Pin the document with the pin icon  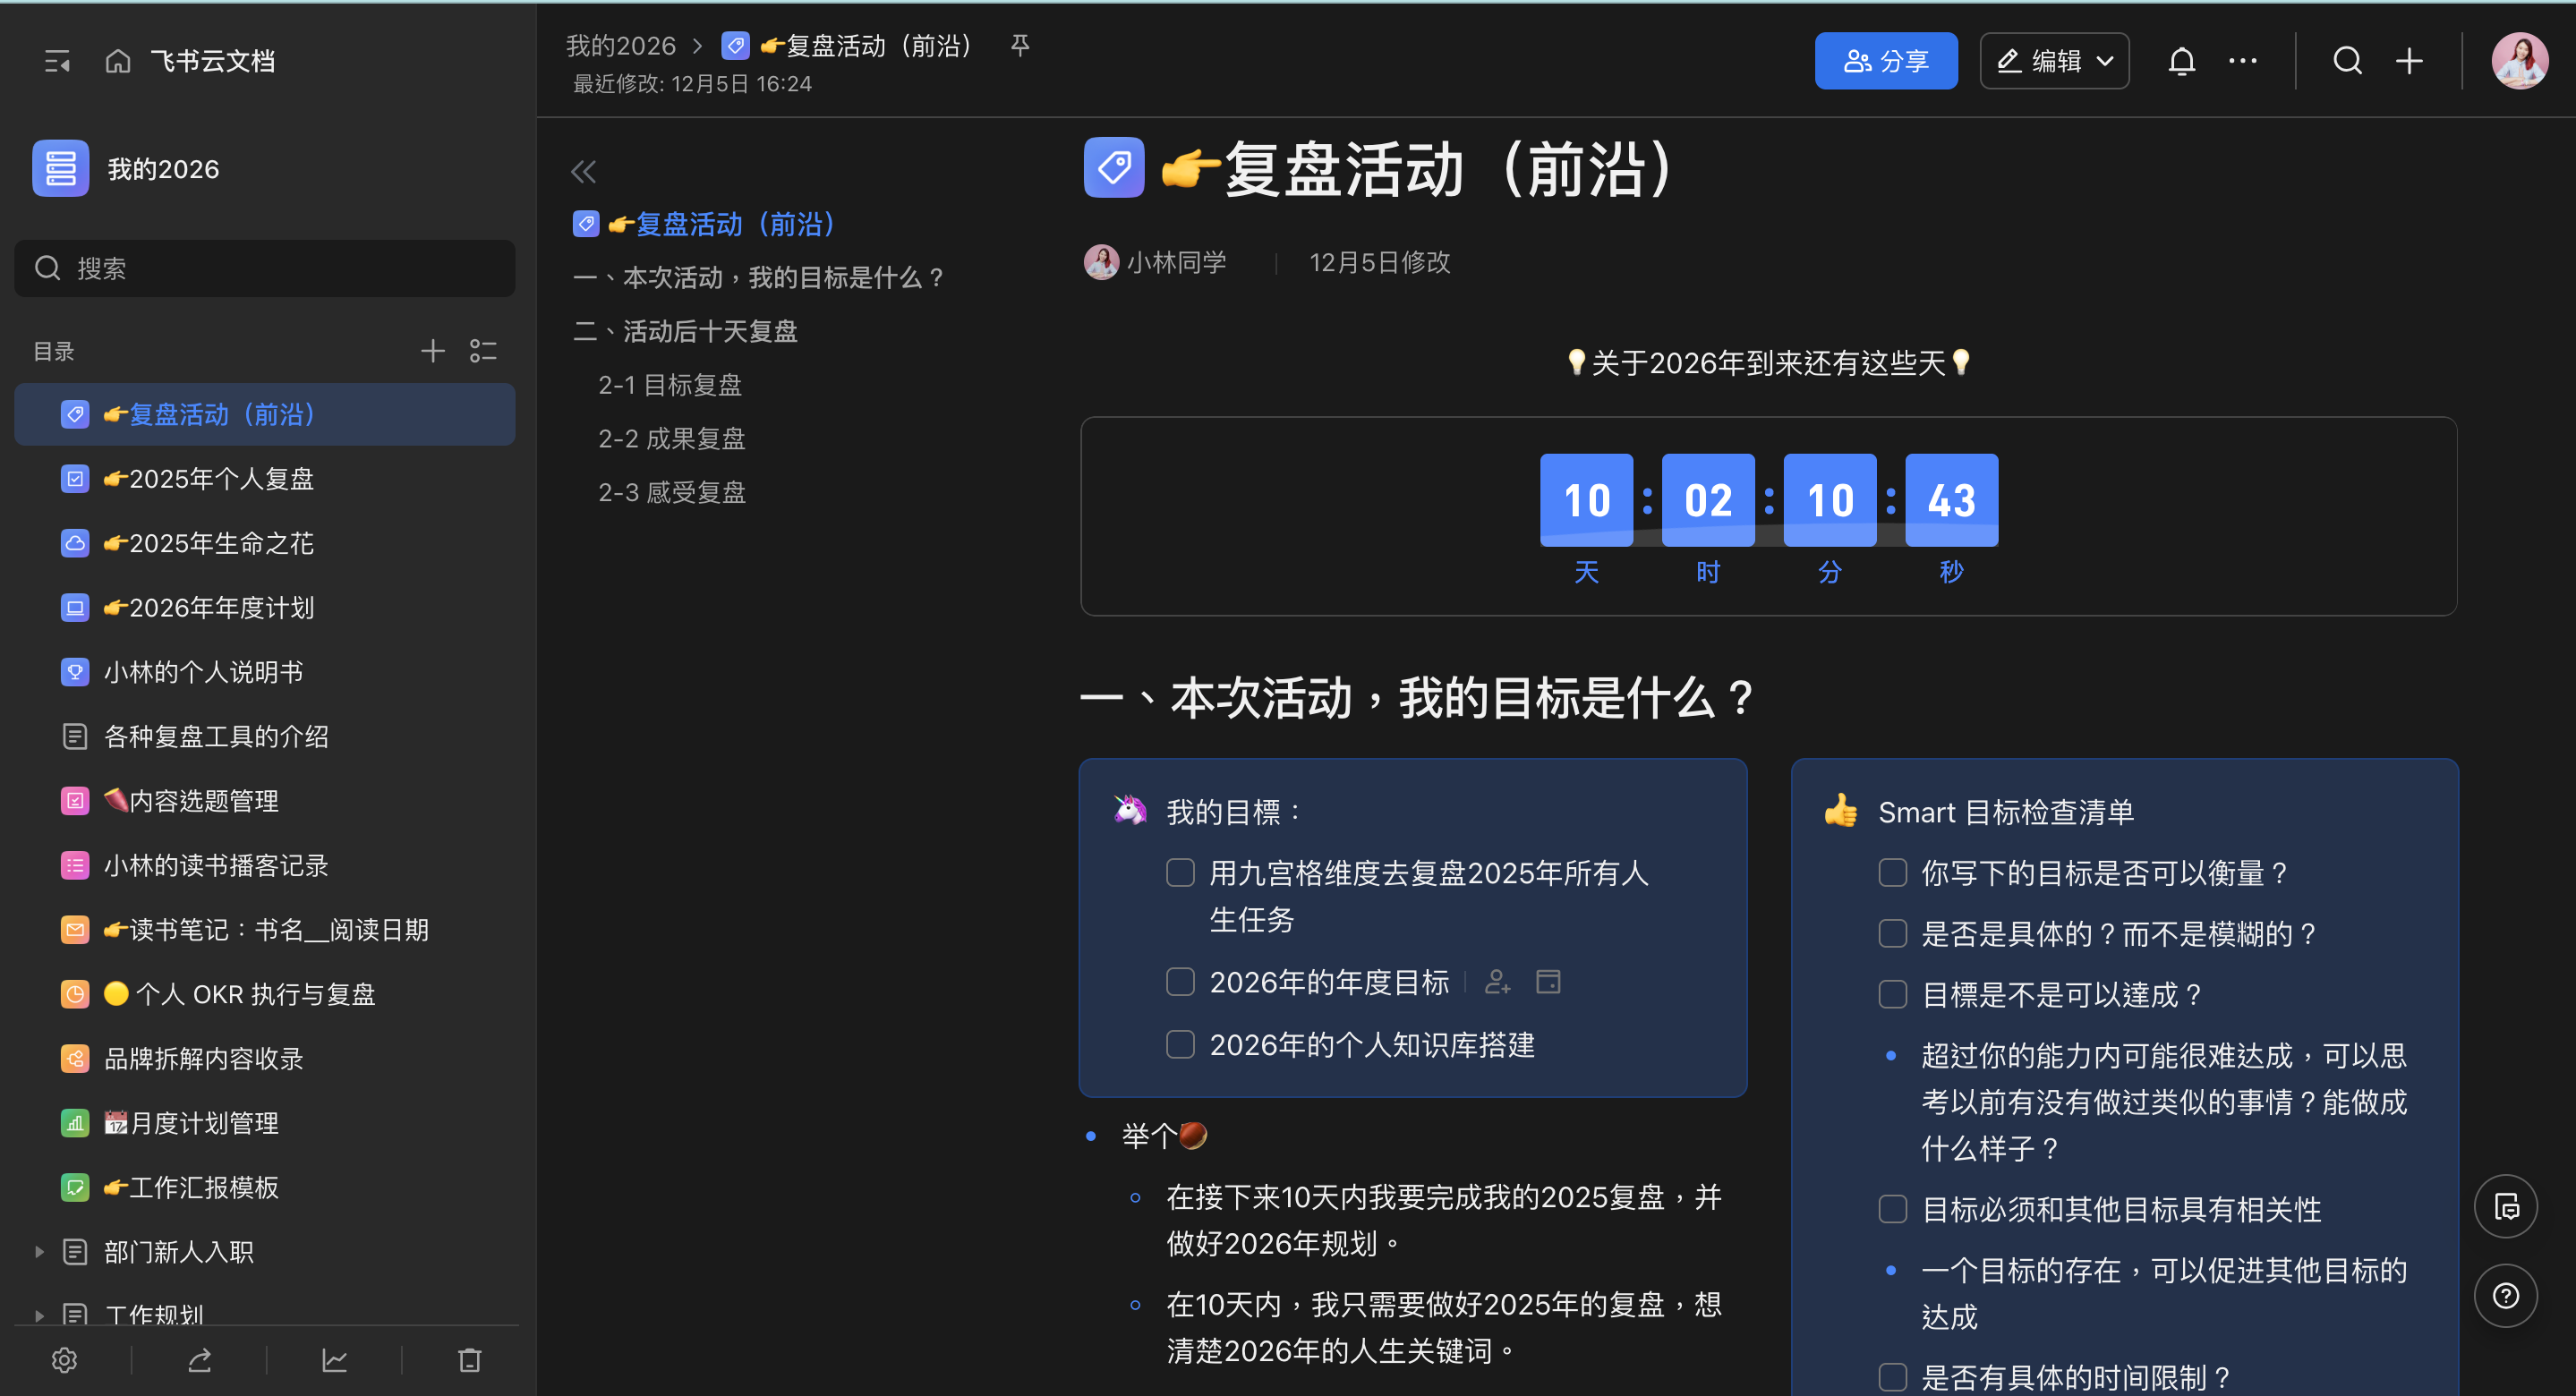coord(1019,45)
